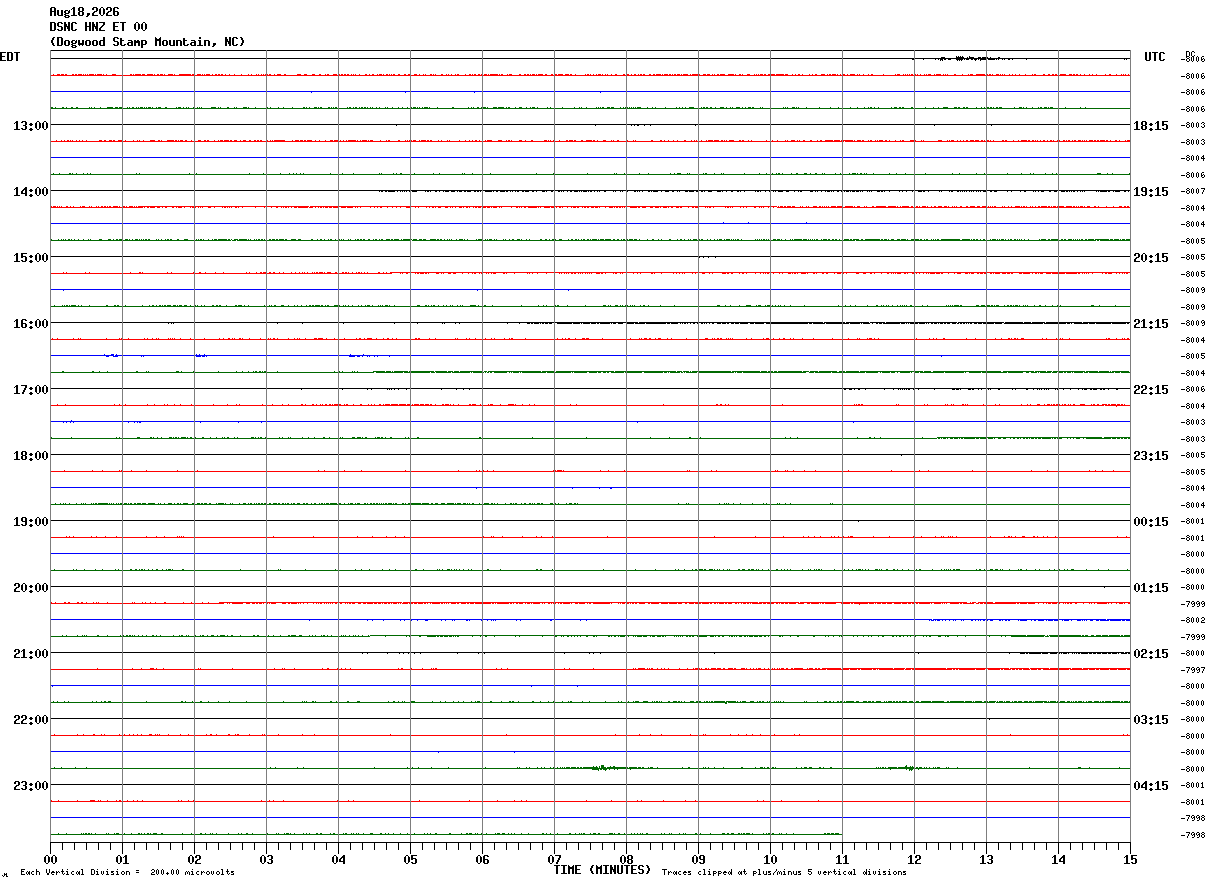Click minute 12 on the bottom time axis

pos(914,859)
